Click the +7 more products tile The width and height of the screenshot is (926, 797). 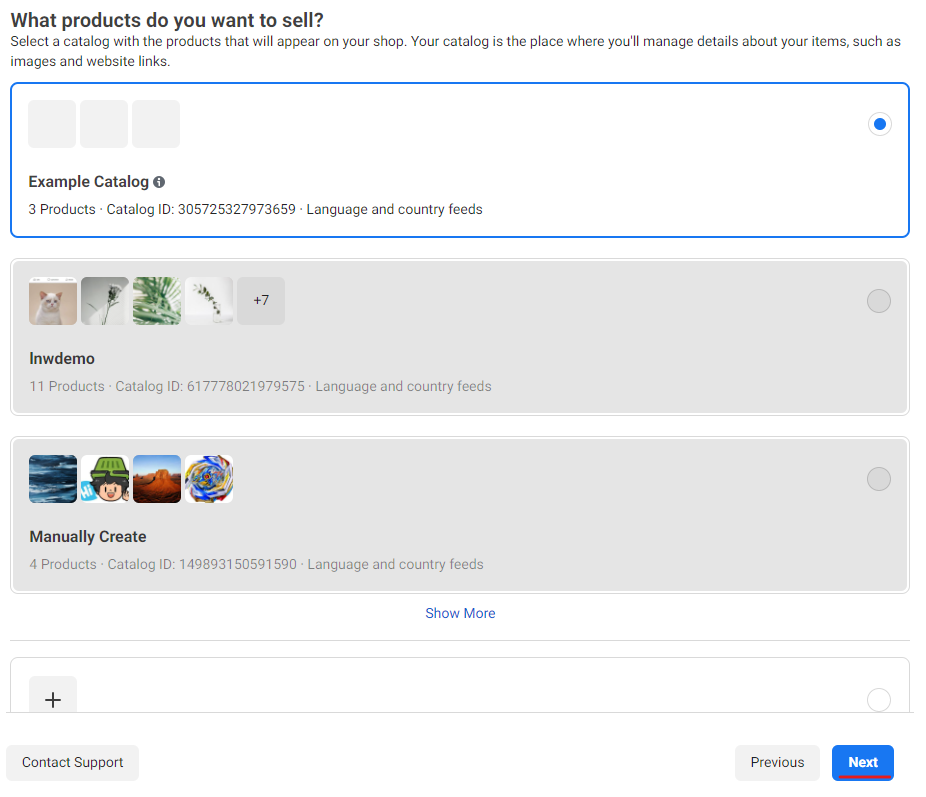tap(261, 301)
